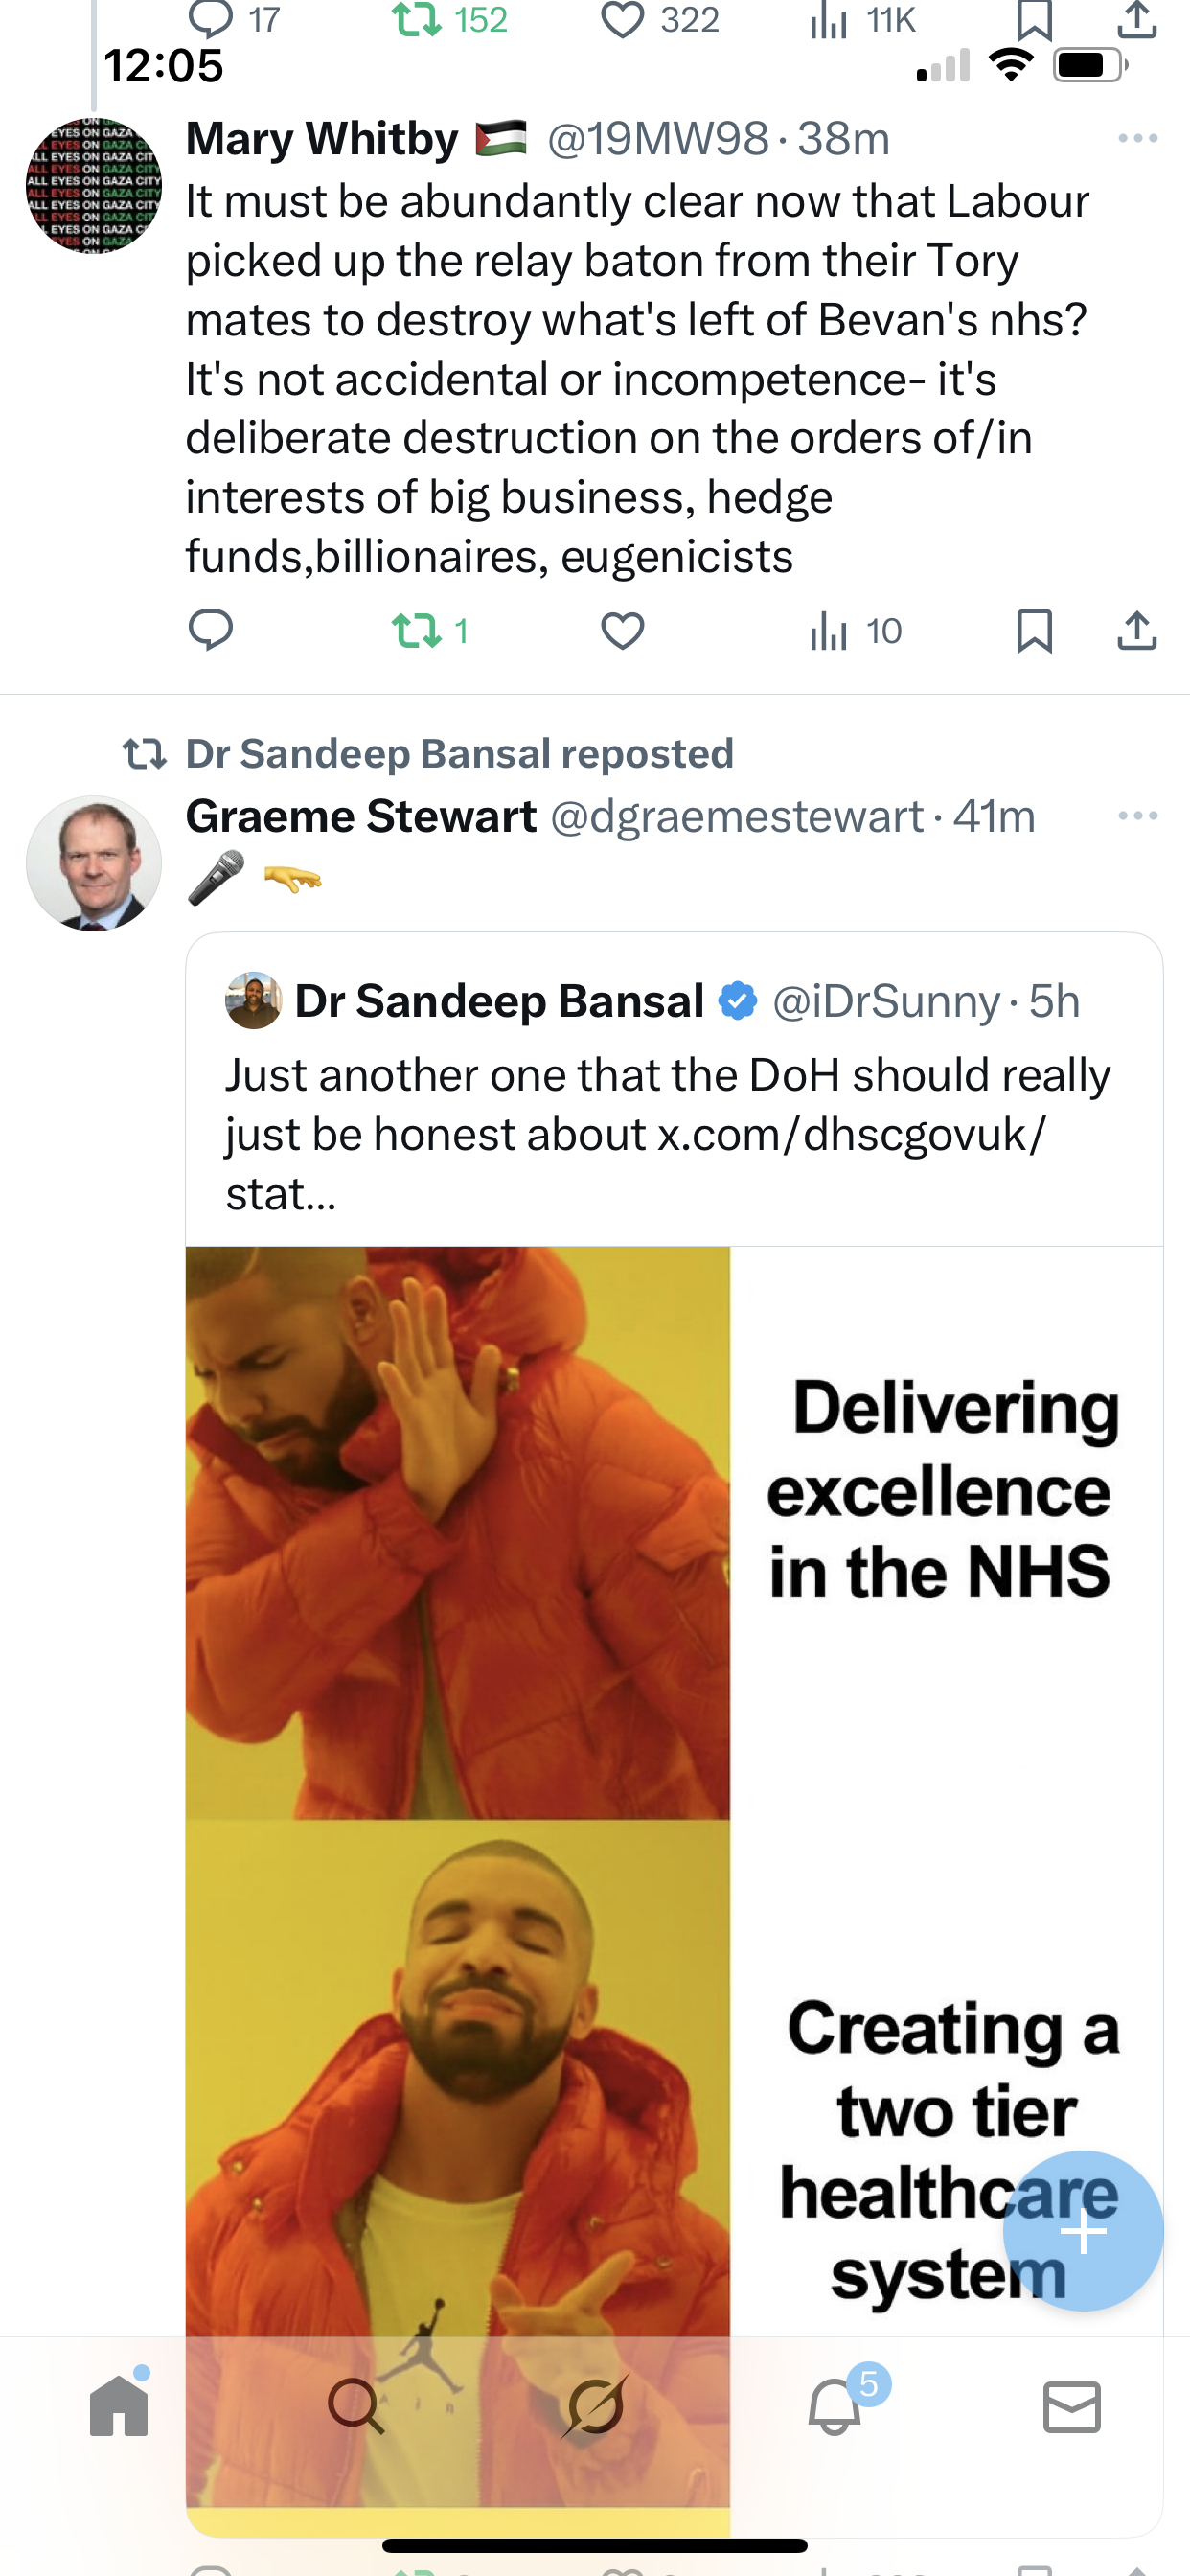Repost Mary Whitby's tweet
The image size is (1190, 2576).
click(416, 631)
